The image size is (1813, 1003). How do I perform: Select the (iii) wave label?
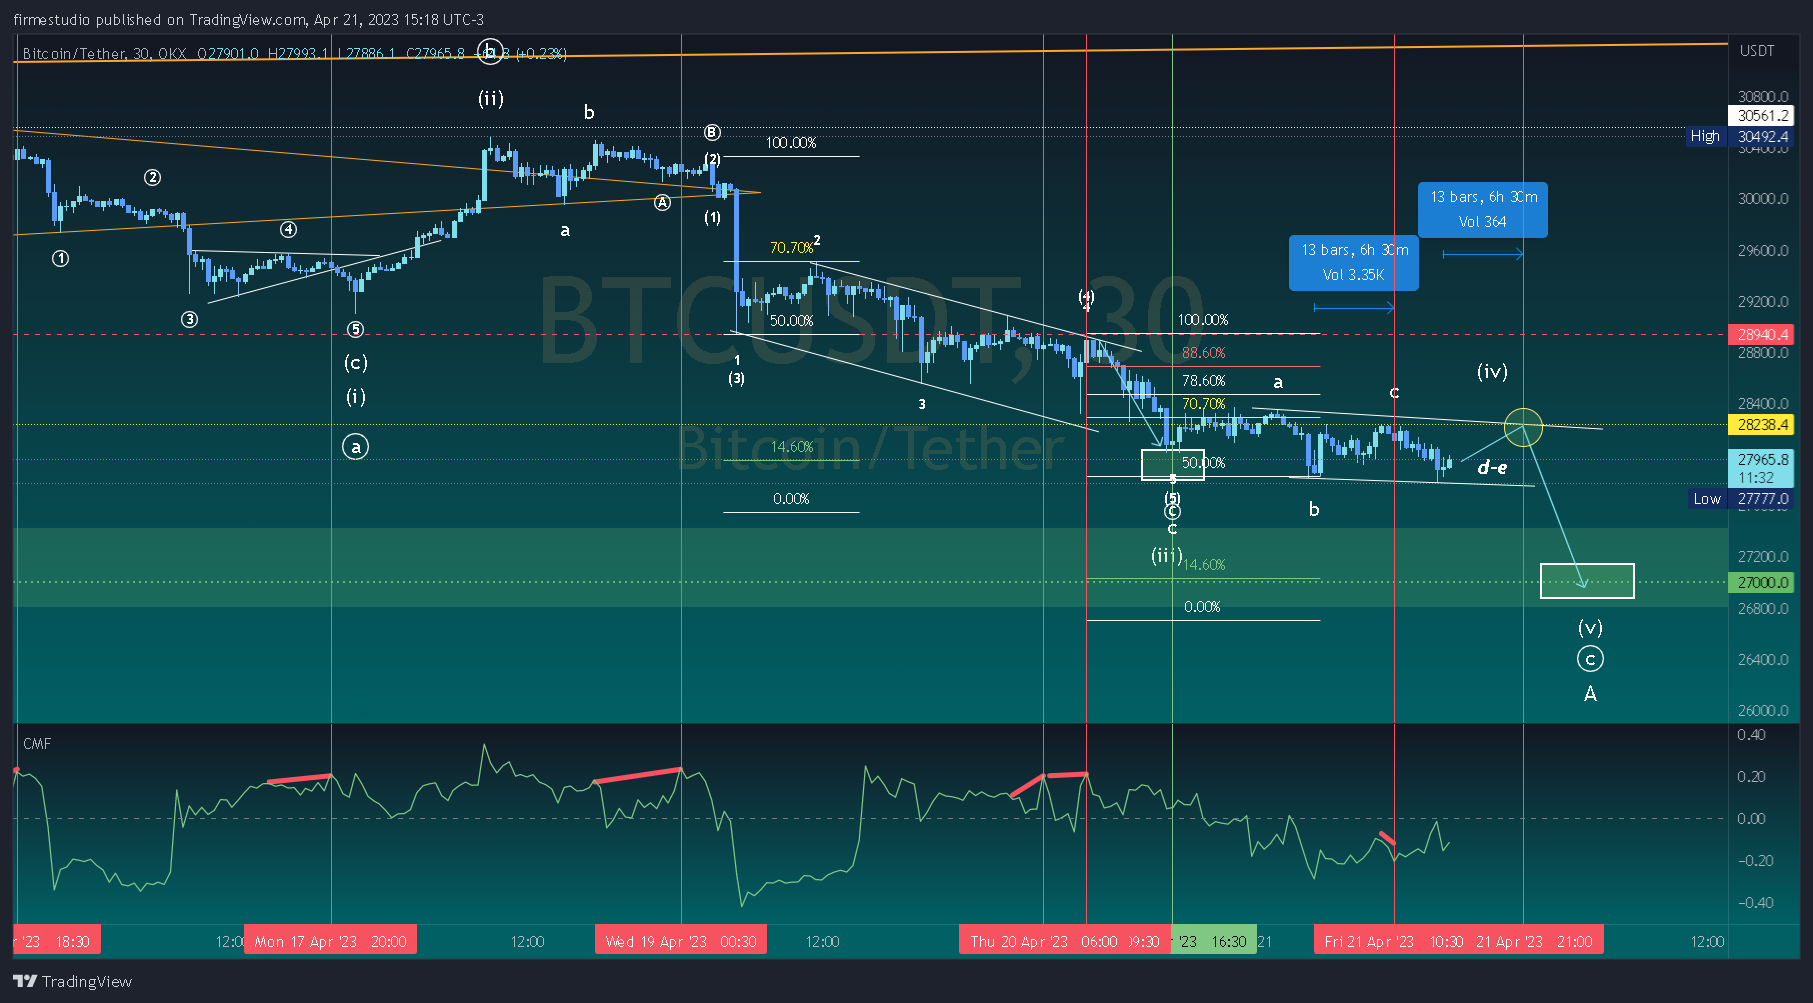[x=1166, y=555]
